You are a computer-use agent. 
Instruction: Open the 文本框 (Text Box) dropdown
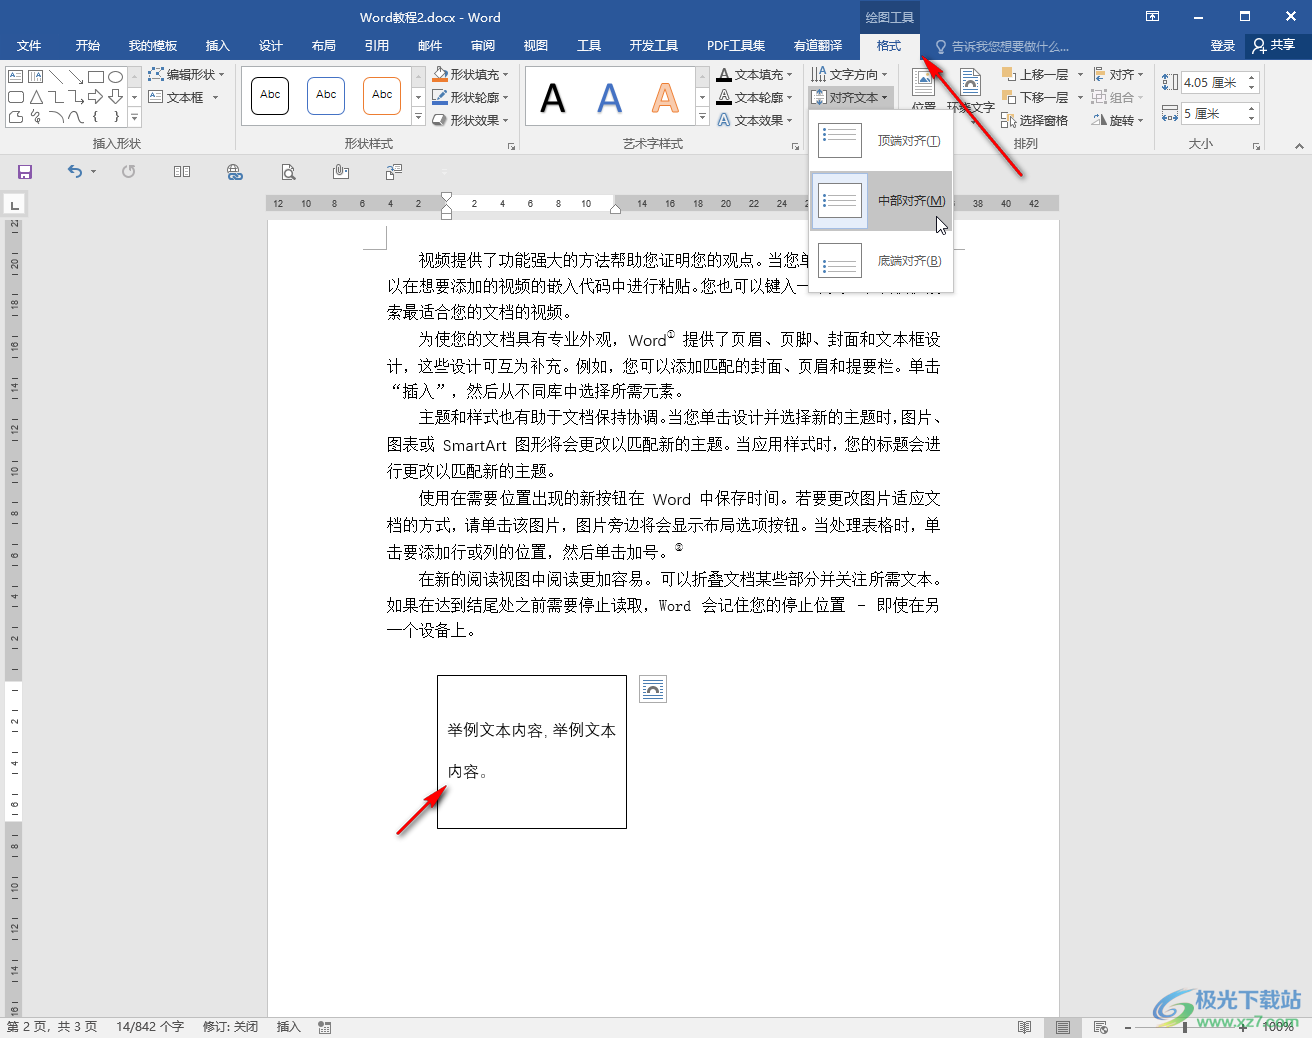[x=183, y=97]
